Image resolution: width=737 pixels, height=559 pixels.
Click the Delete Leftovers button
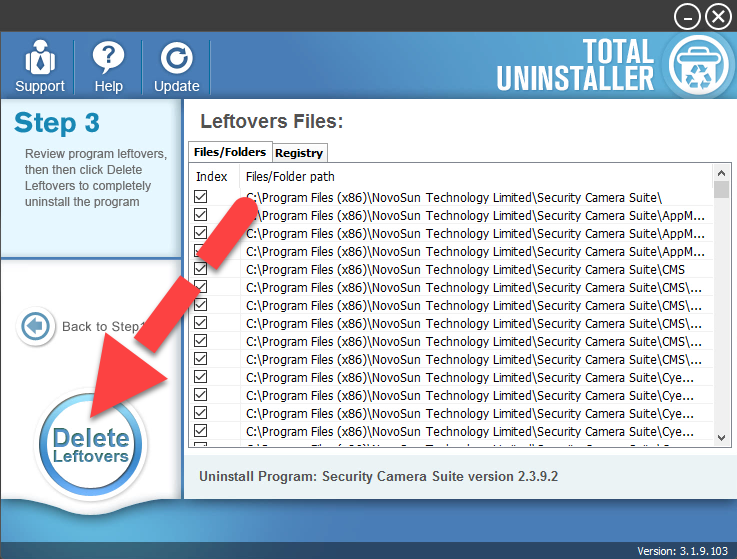coord(91,445)
